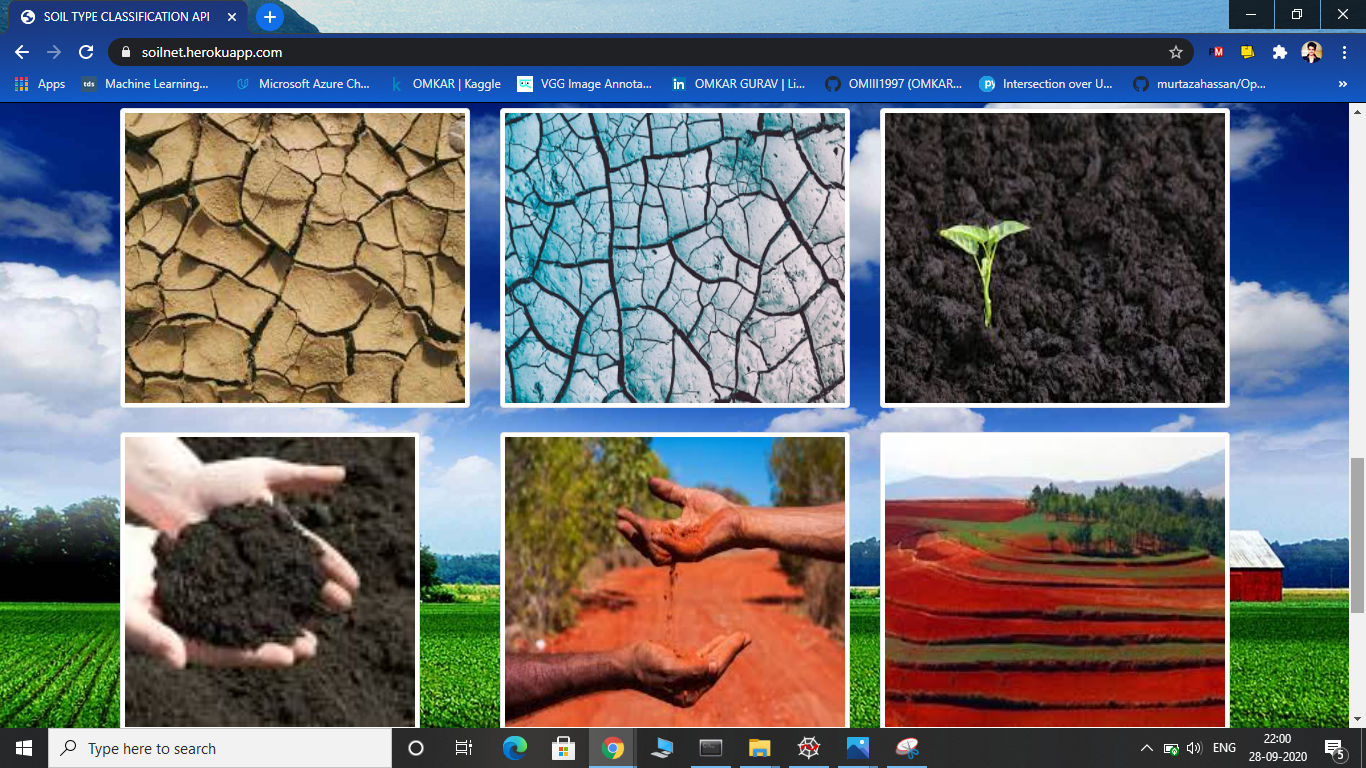Open the Chrome menu three dots
Image resolution: width=1366 pixels, height=768 pixels.
coord(1342,52)
